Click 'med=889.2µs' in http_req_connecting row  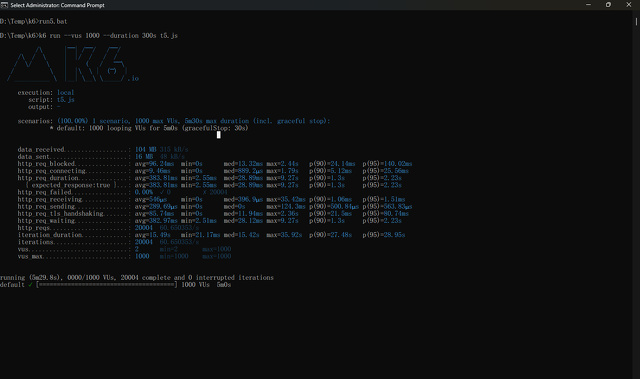point(243,171)
